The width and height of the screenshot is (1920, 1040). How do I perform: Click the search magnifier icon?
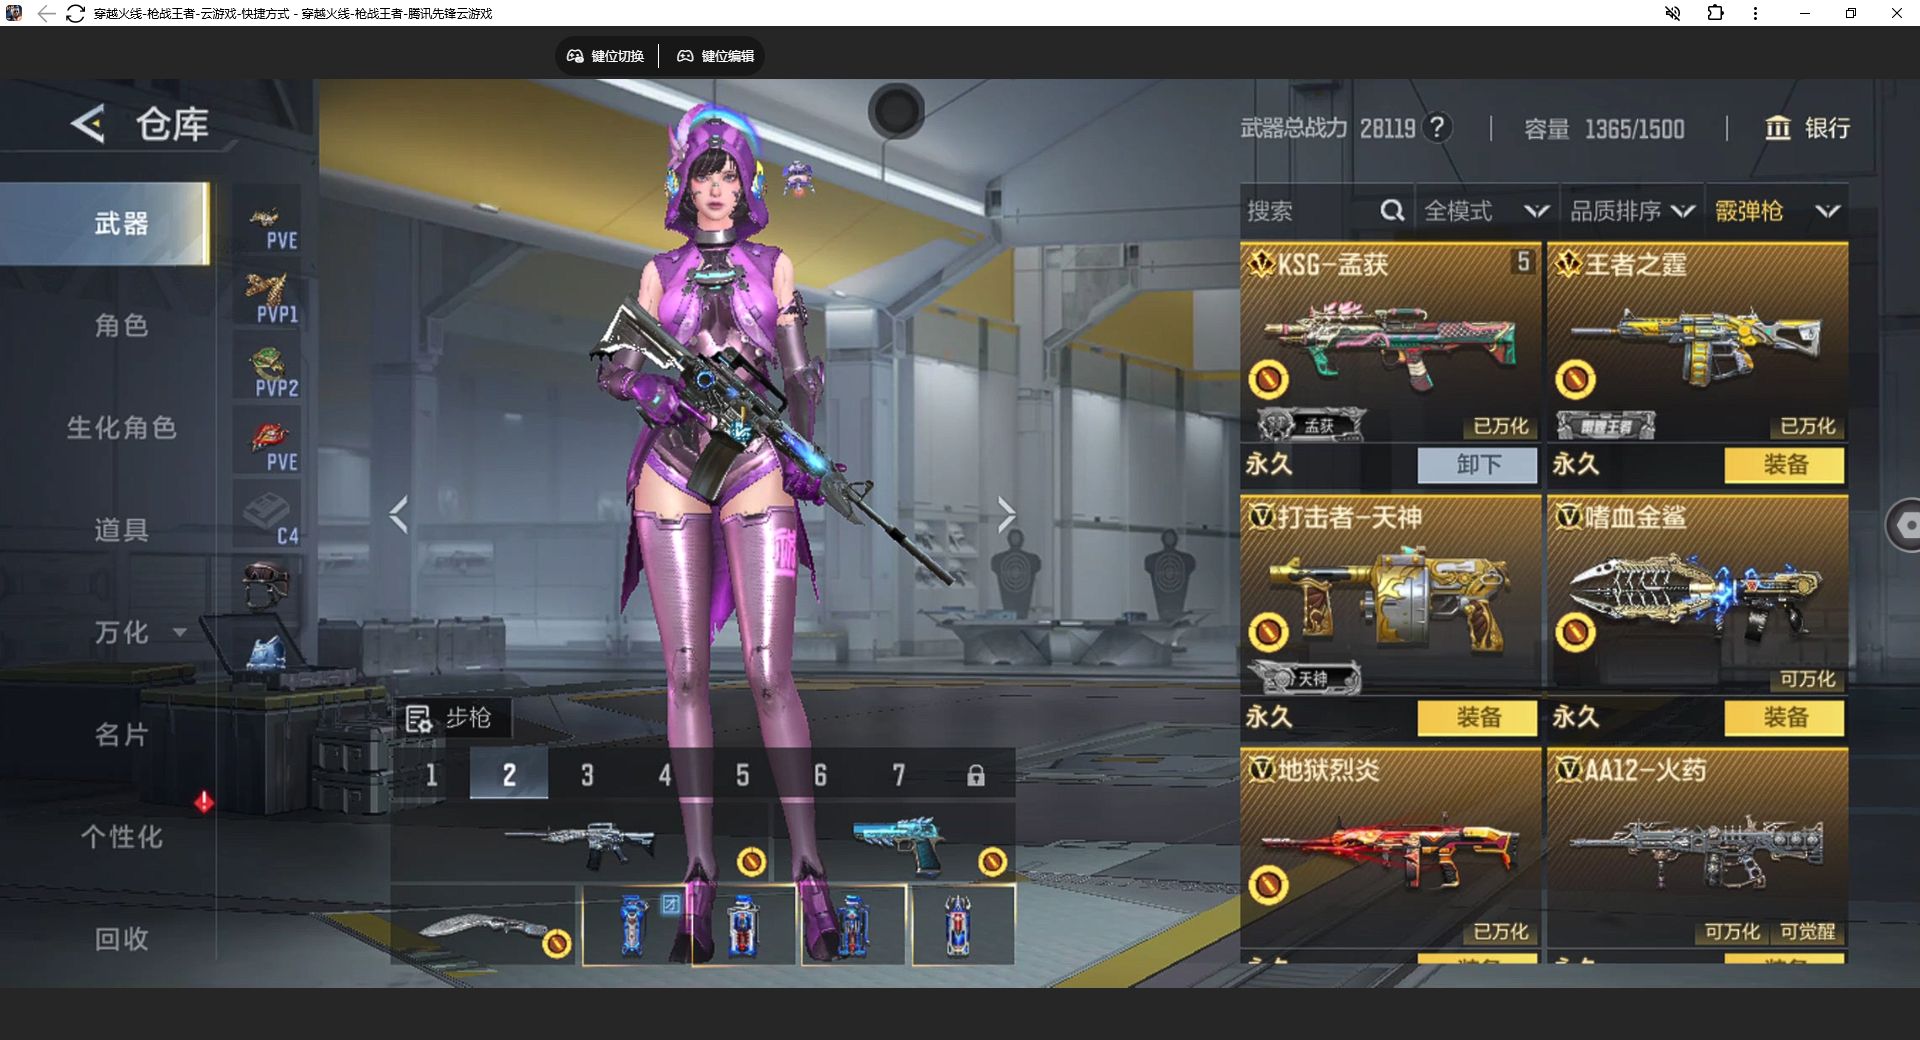[x=1392, y=211]
